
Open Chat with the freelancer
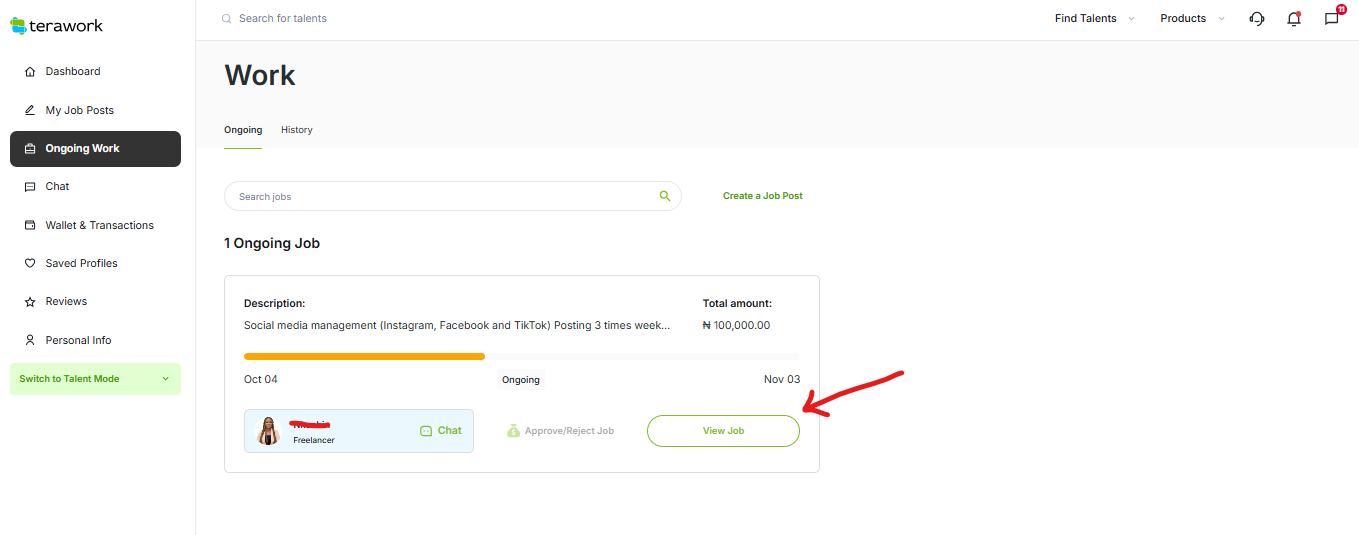441,431
